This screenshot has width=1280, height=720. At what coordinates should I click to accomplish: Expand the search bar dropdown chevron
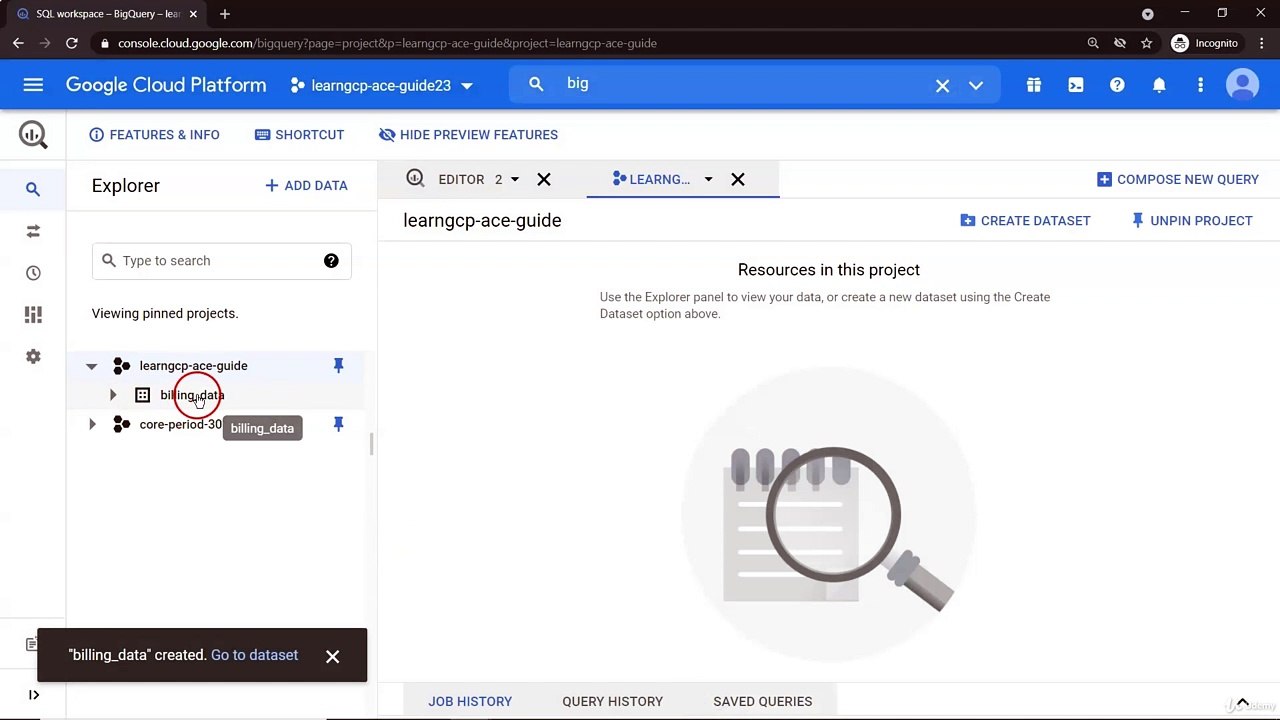pos(976,85)
